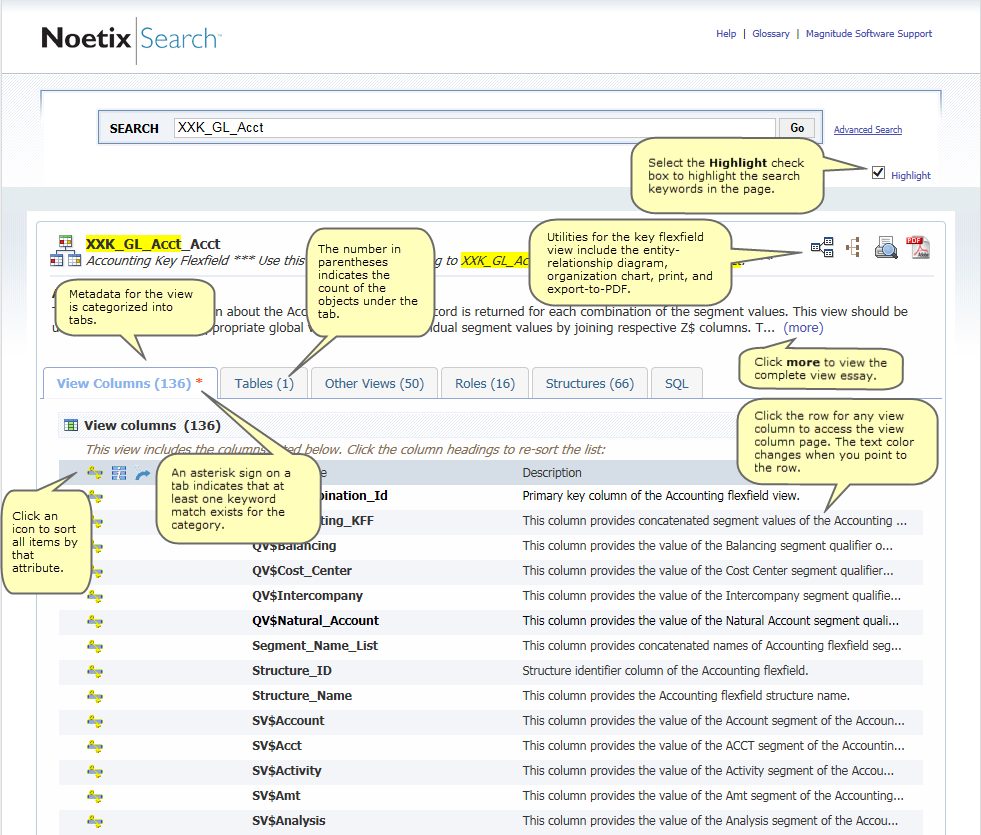Viewport: 981px width, 835px height.
Task: Click the 'Primary key column' description text
Action: click(661, 496)
